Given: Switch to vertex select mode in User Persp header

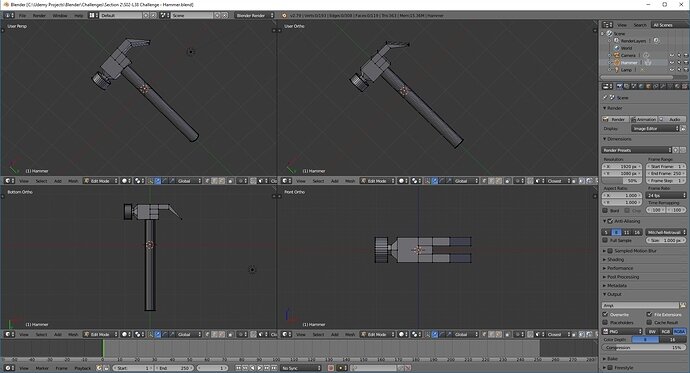Looking at the screenshot, I should tap(207, 181).
